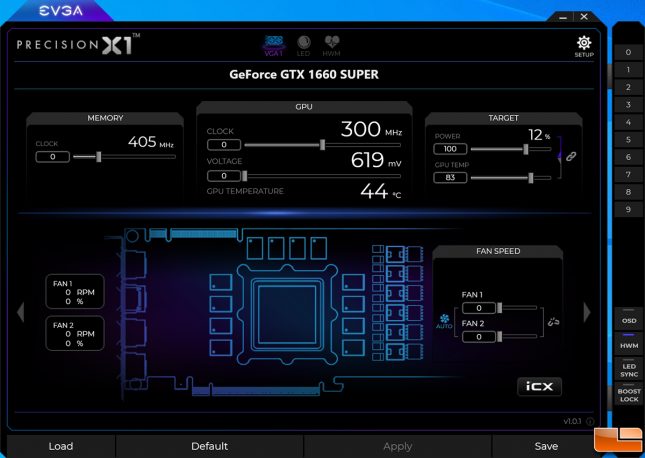
Task: Click the Apply button
Action: [x=397, y=446]
